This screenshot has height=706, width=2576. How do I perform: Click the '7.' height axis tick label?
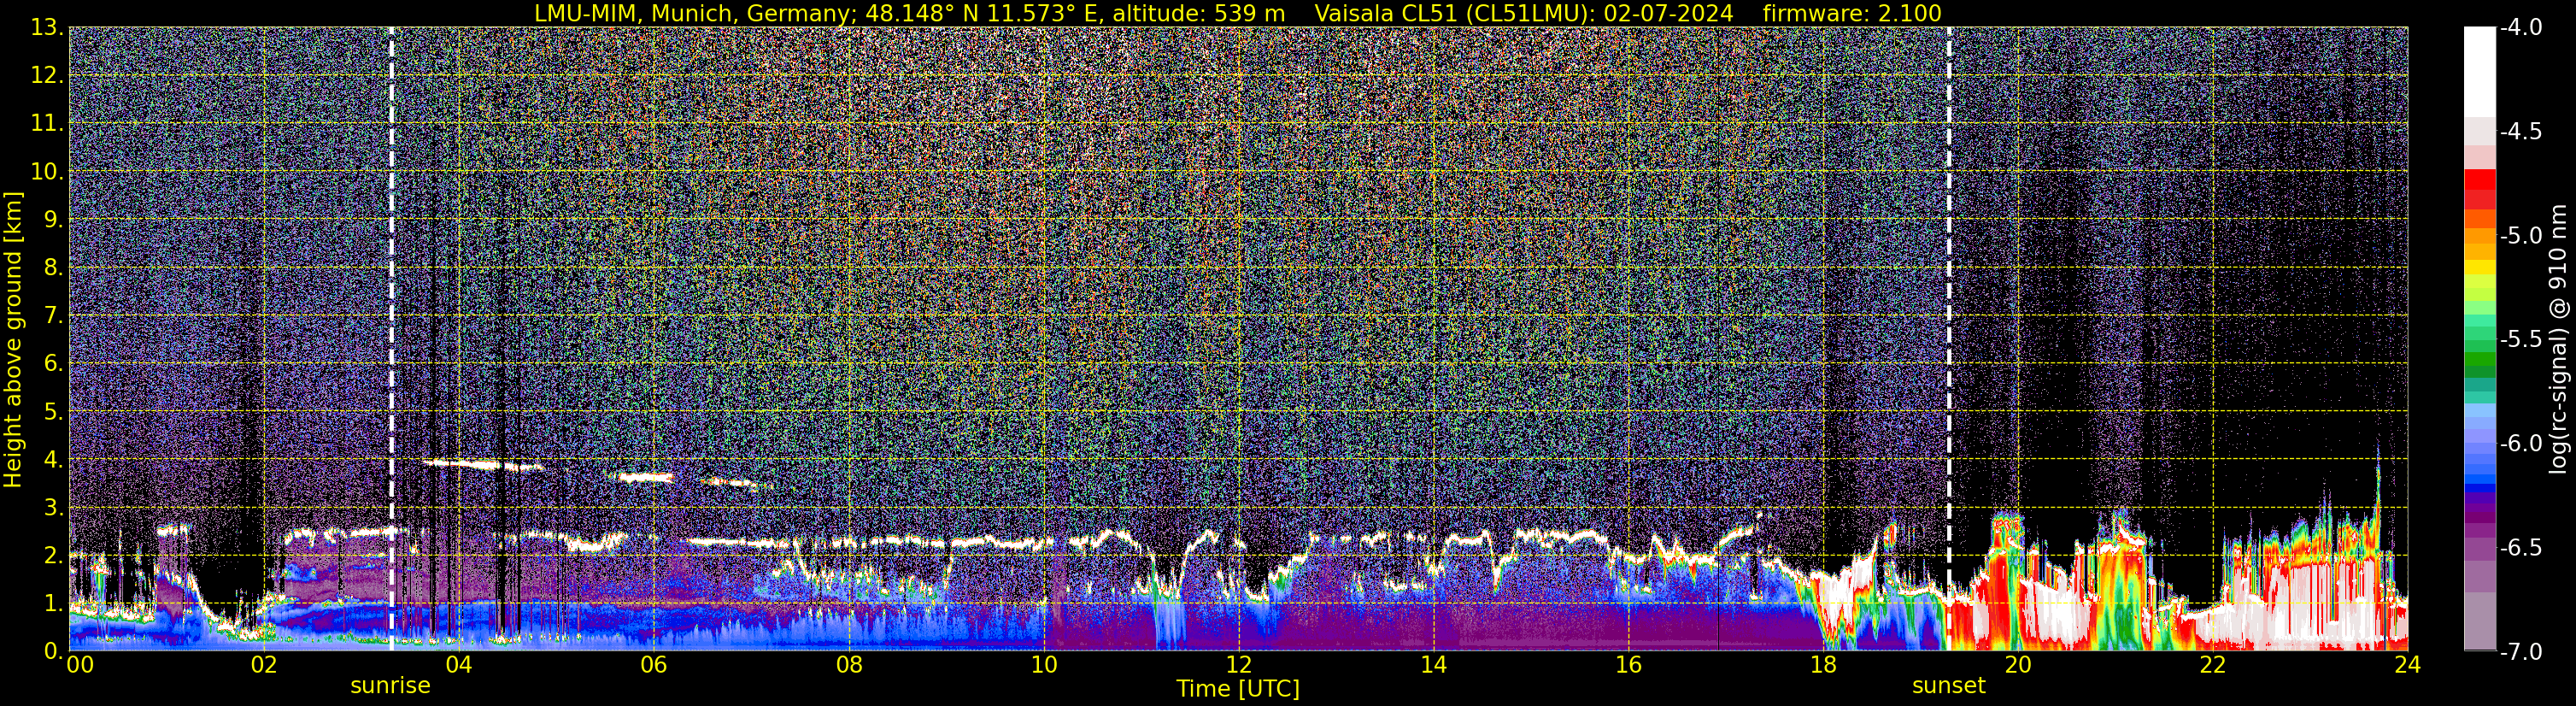(x=53, y=316)
